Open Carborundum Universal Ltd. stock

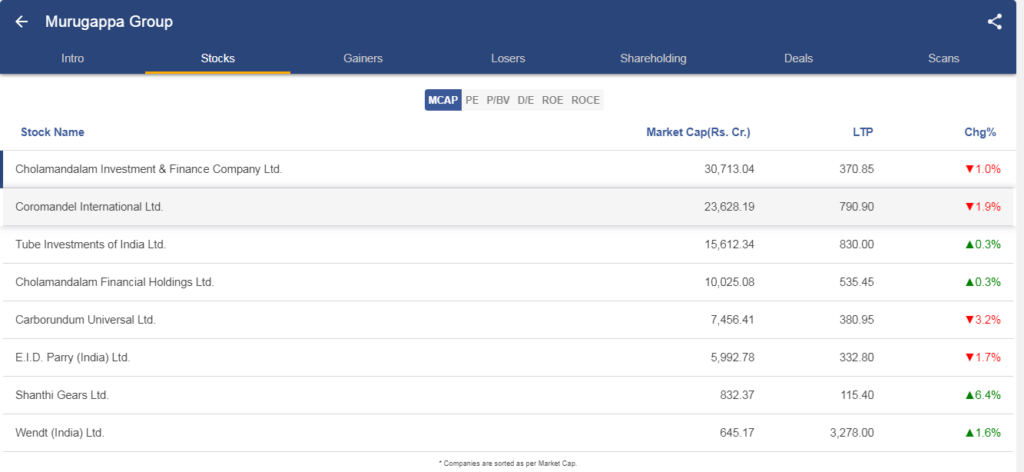click(x=86, y=320)
